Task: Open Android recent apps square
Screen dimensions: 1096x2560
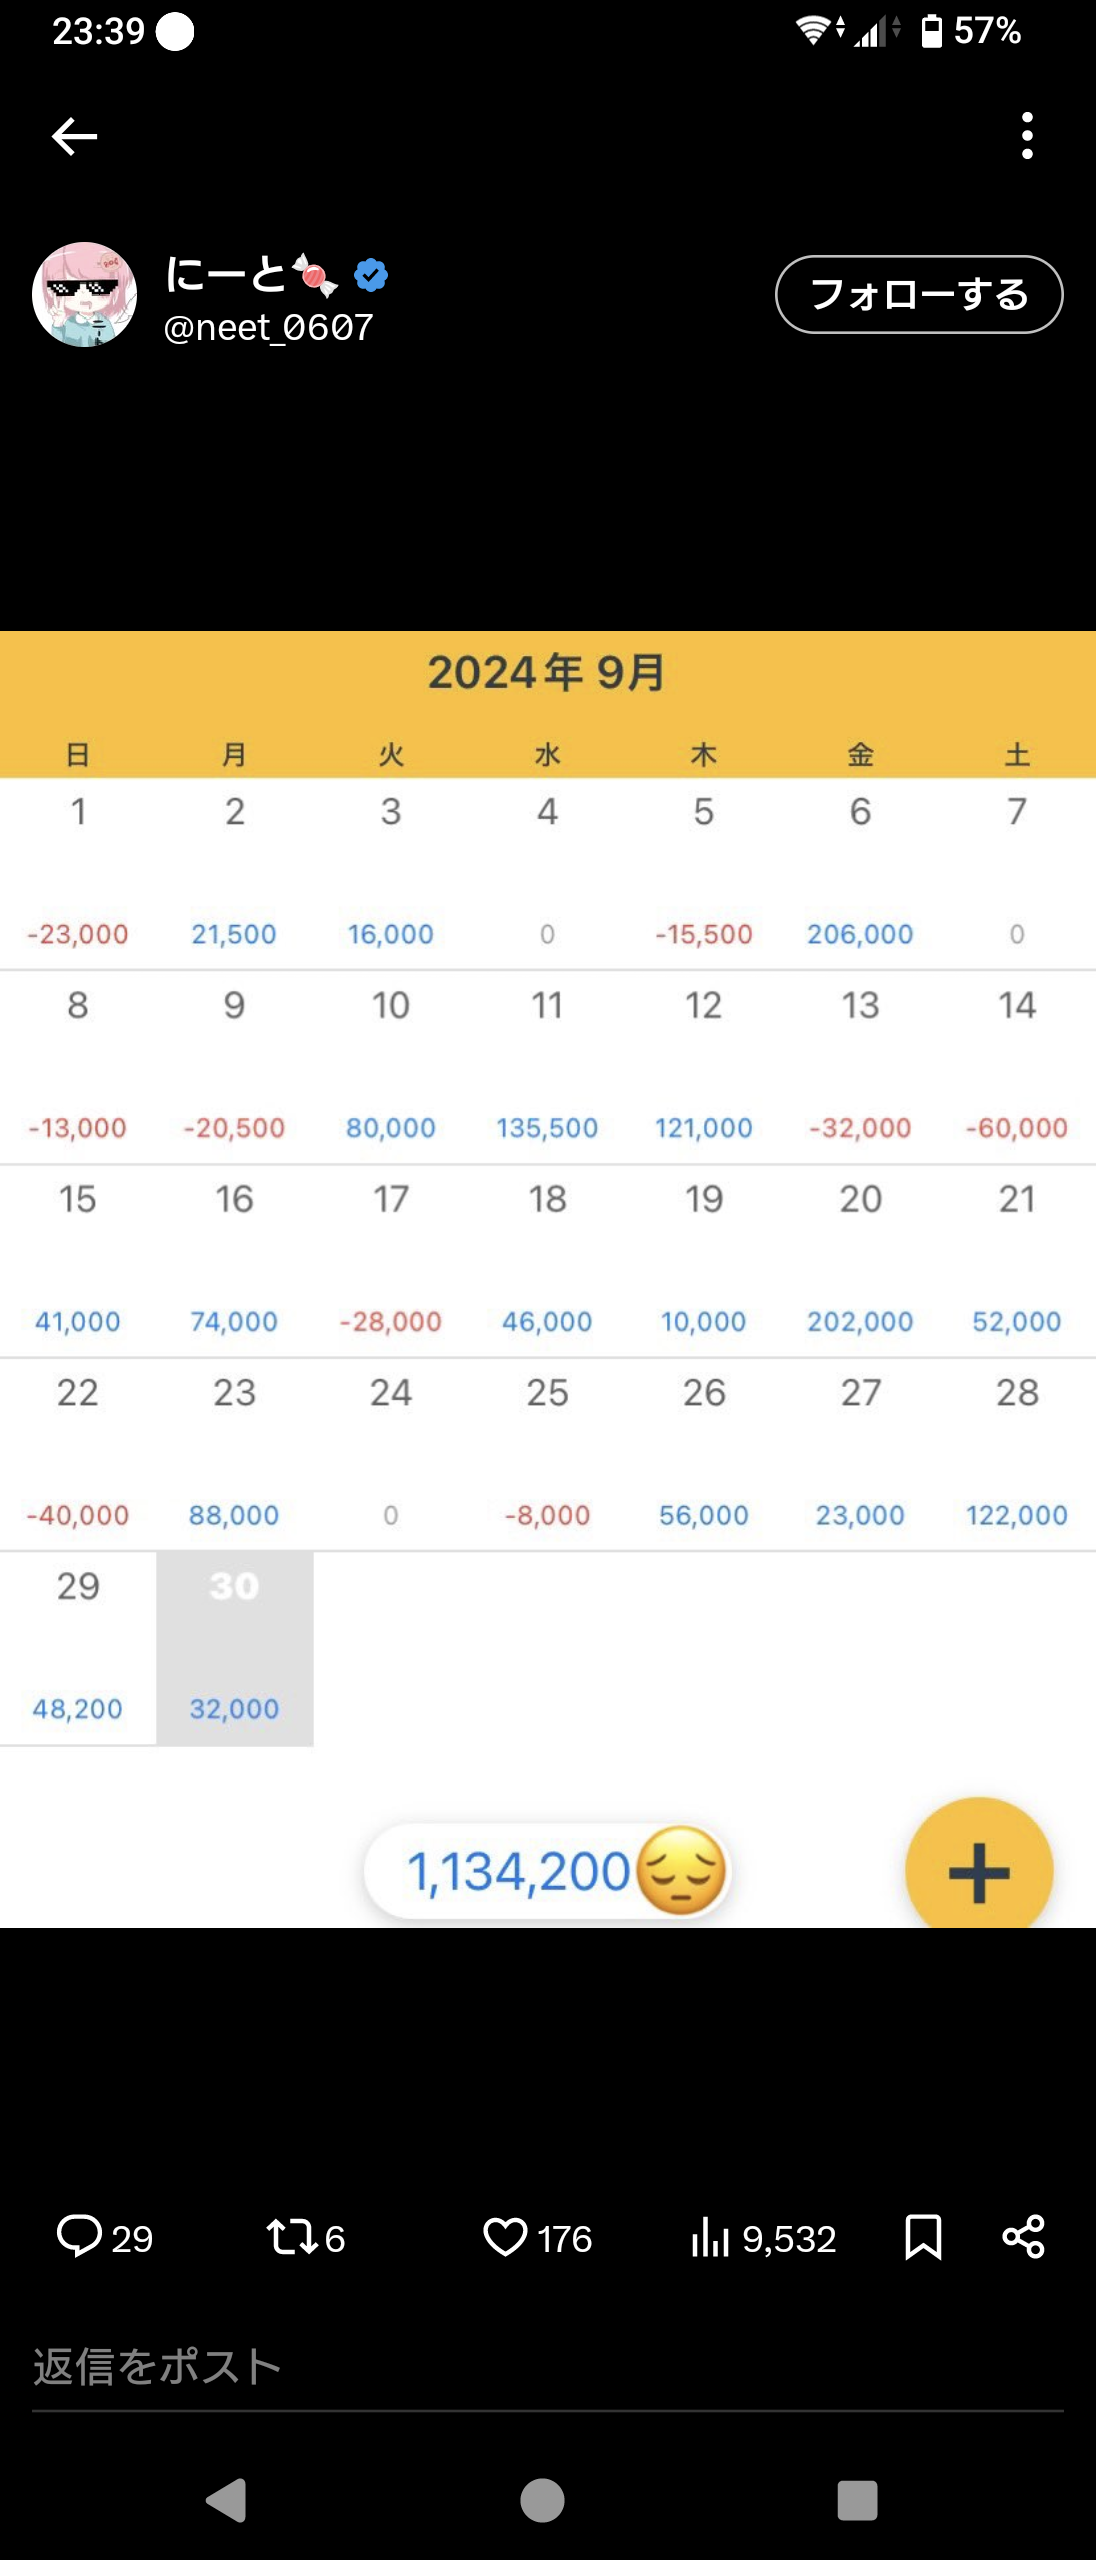Action: click(x=857, y=2500)
